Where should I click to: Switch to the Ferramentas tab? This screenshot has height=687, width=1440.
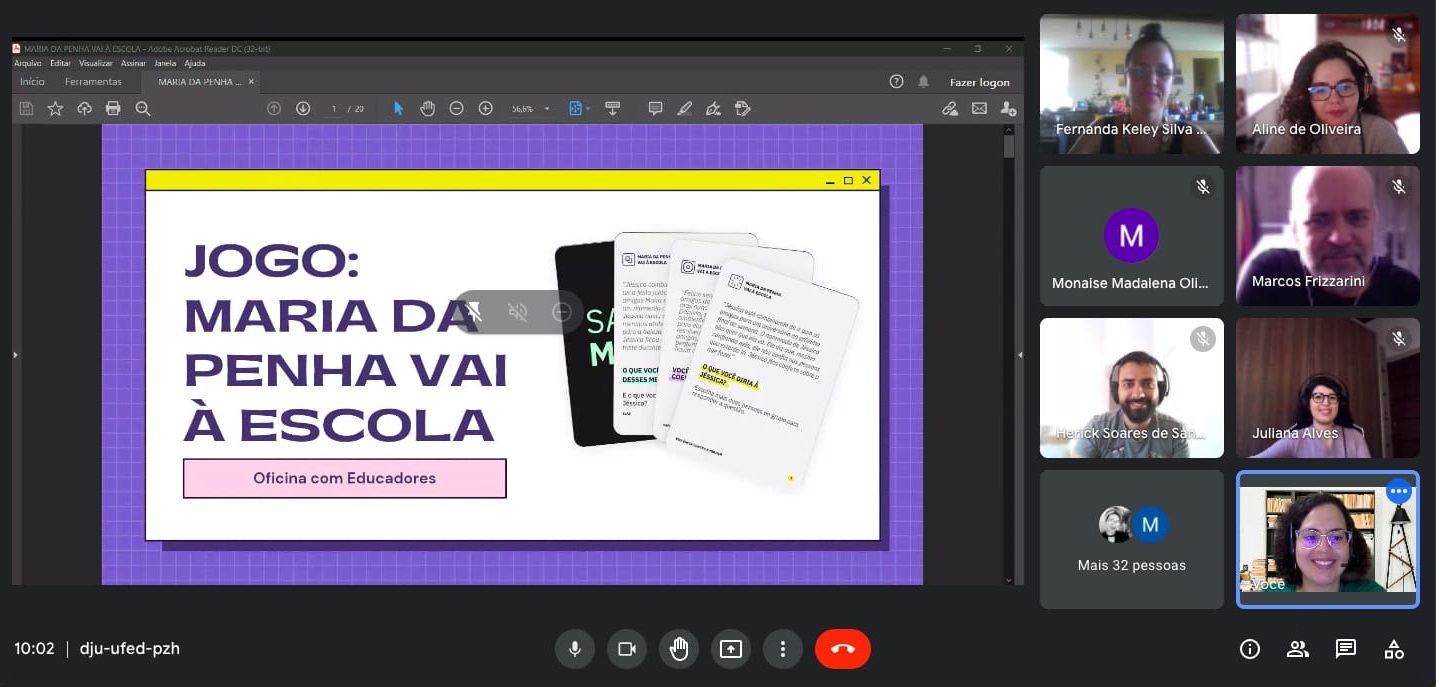(93, 82)
